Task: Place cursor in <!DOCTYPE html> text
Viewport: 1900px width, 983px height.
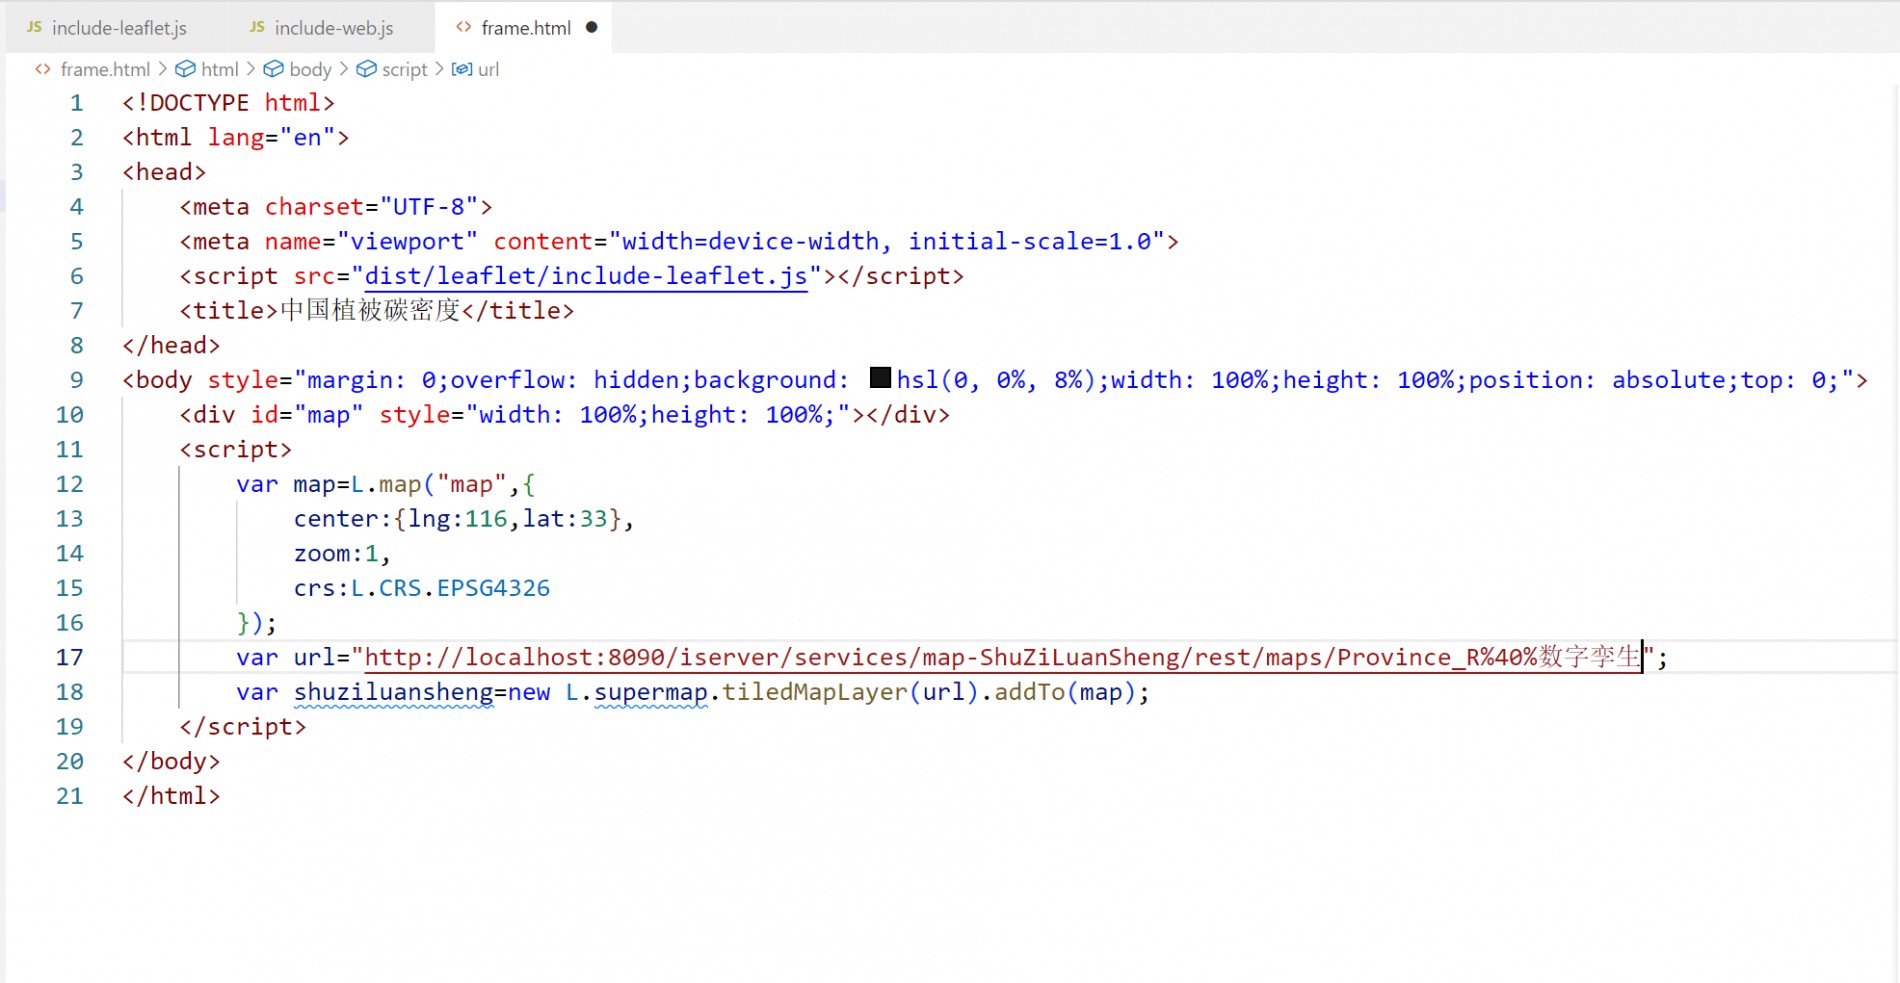Action: [229, 103]
